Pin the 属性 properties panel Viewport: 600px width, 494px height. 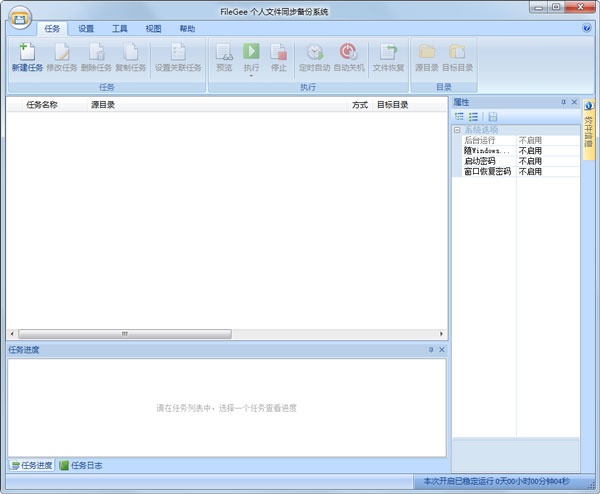[x=563, y=102]
